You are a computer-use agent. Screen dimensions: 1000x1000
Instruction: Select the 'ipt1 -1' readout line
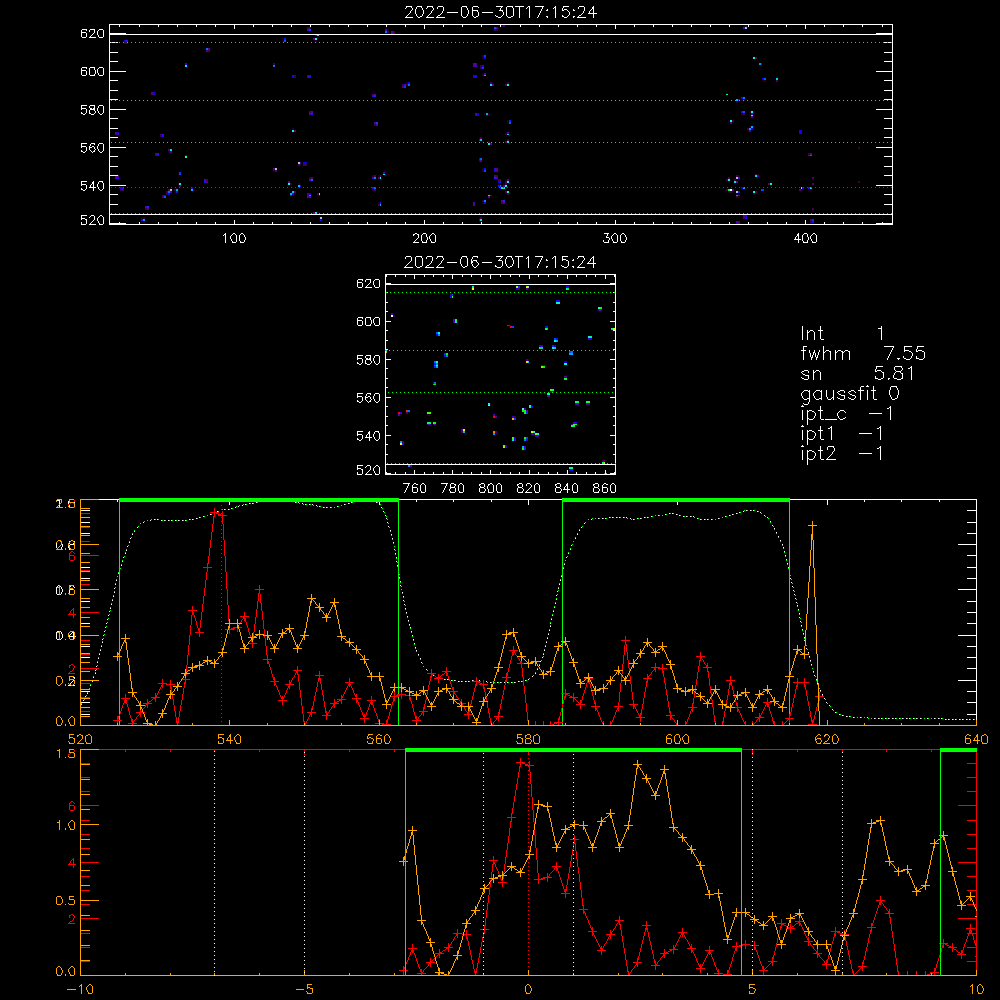click(842, 434)
